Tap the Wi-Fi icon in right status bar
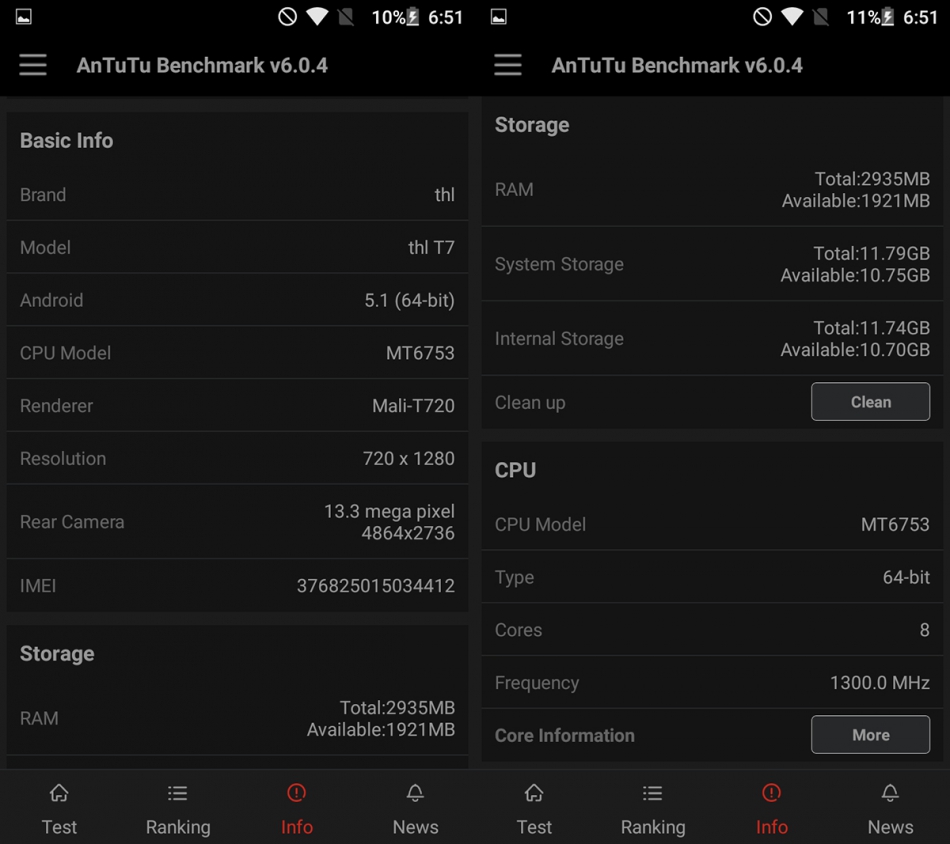This screenshot has height=844, width=950. [x=792, y=16]
